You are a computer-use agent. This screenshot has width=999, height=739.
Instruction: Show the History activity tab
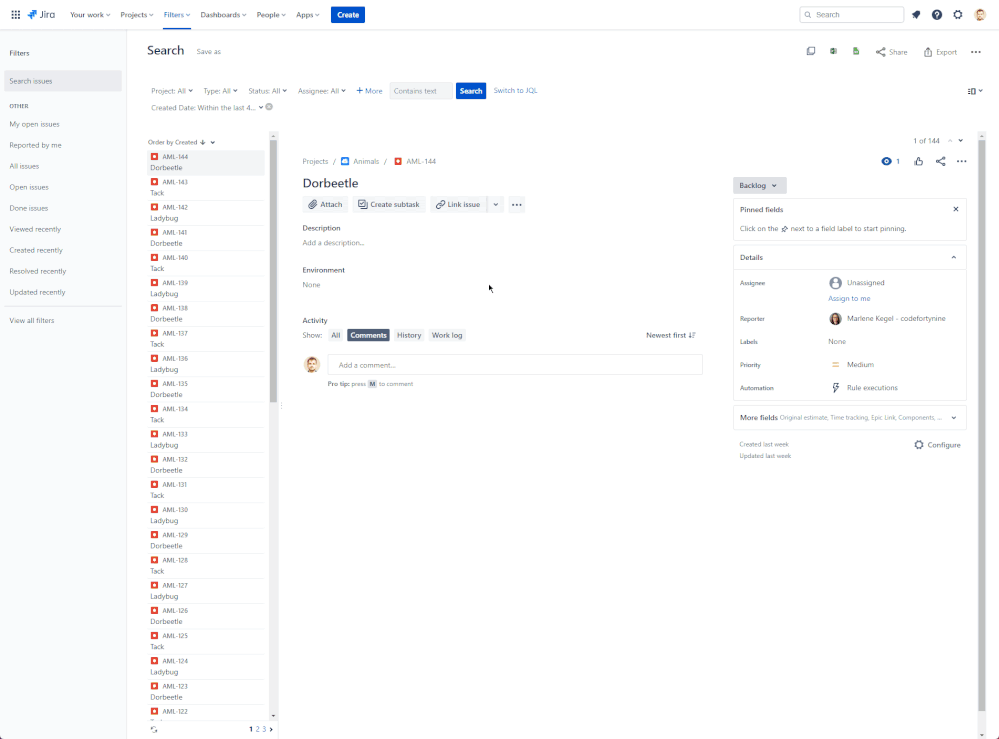tap(409, 335)
